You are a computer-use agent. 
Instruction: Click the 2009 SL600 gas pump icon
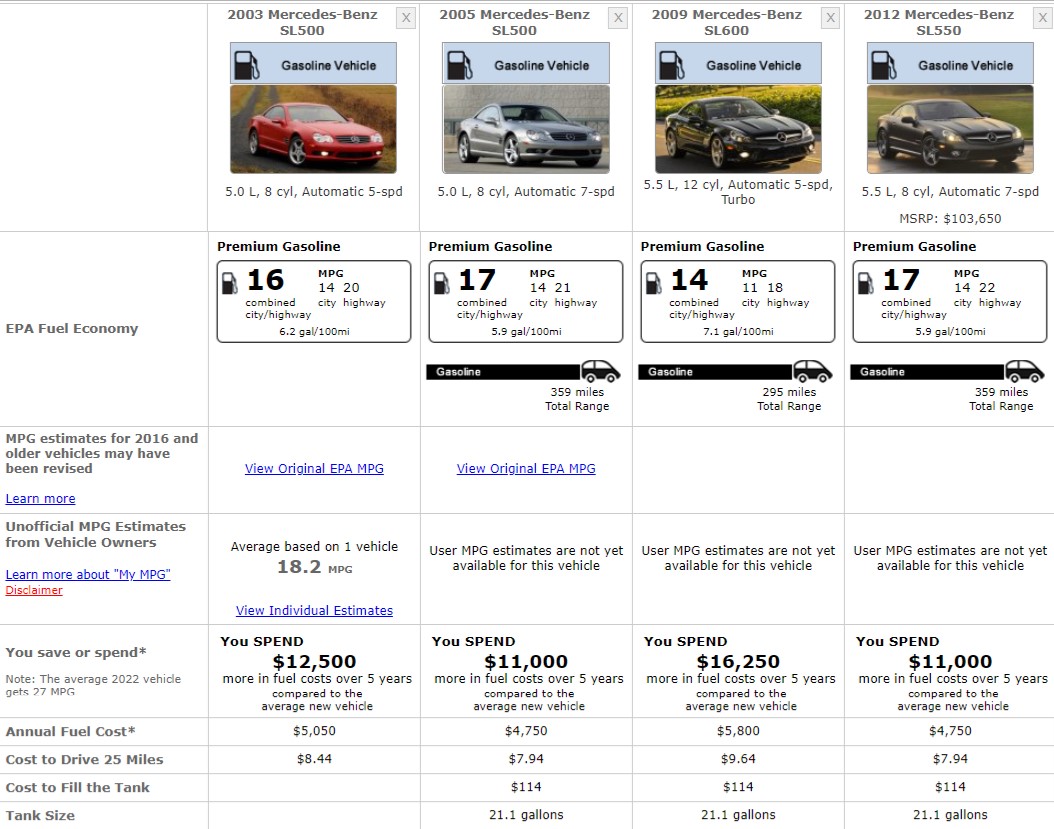[672, 65]
